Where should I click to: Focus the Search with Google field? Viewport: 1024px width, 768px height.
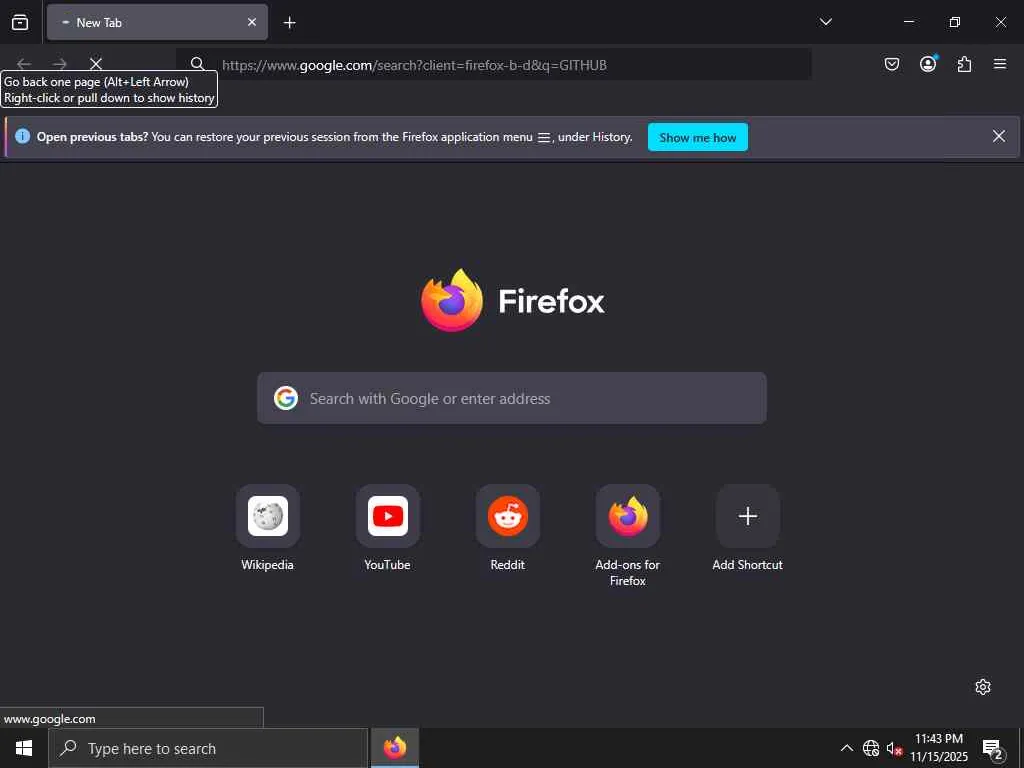click(x=512, y=398)
